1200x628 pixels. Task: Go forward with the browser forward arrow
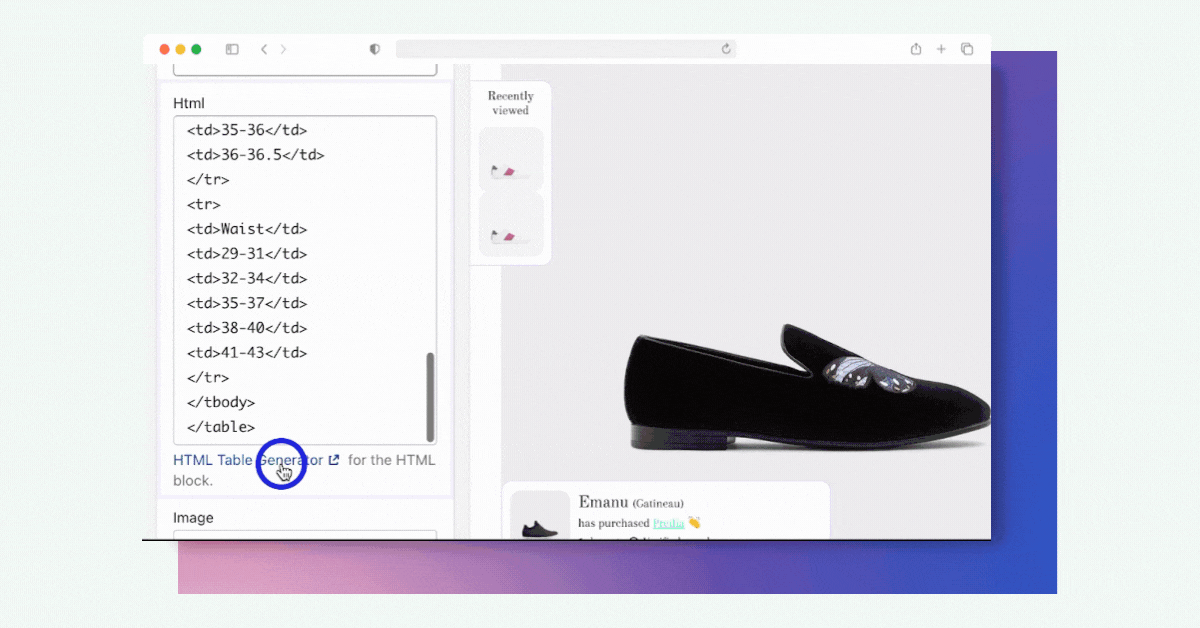[283, 49]
